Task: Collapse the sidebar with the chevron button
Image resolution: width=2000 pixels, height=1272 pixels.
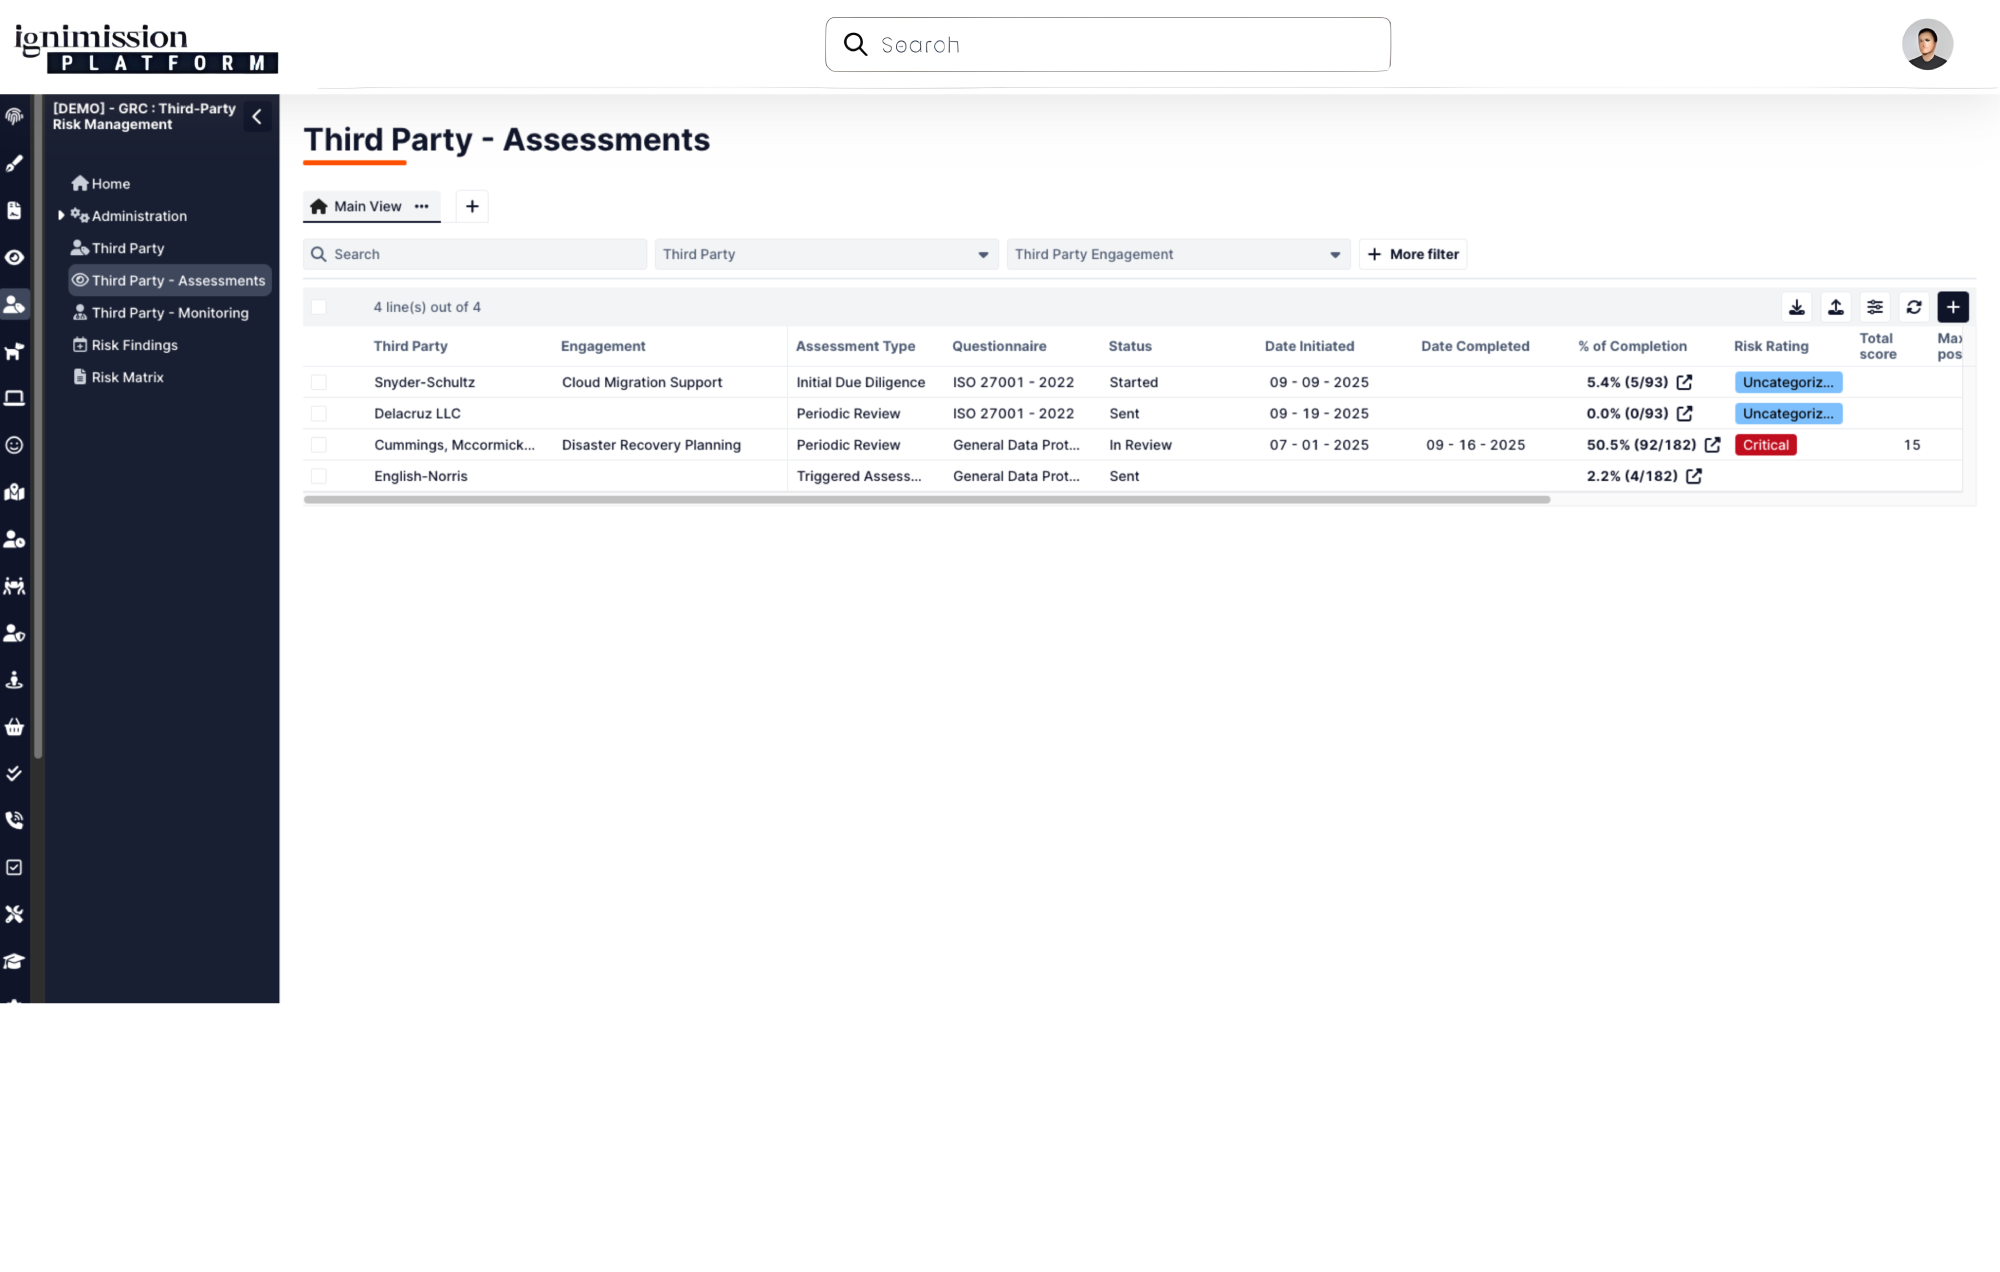Action: pyautogui.click(x=257, y=117)
